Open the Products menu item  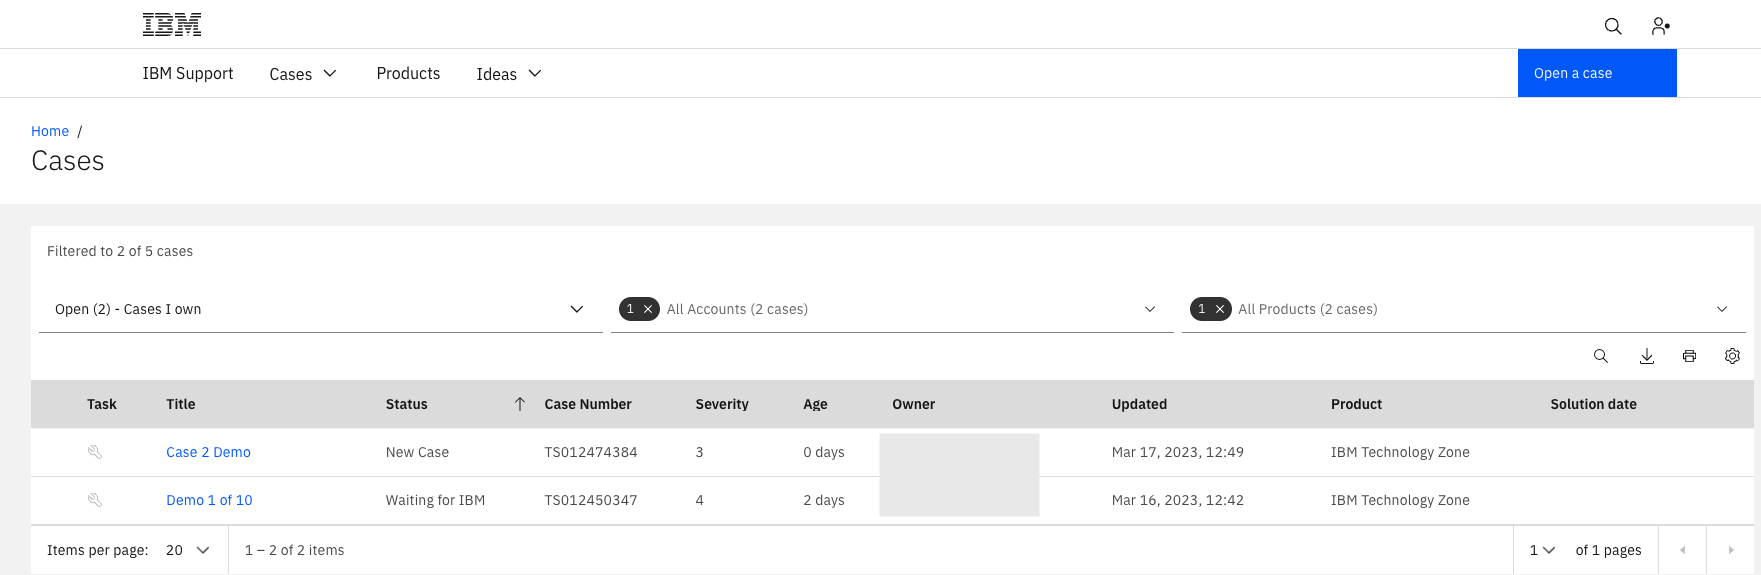coord(408,74)
